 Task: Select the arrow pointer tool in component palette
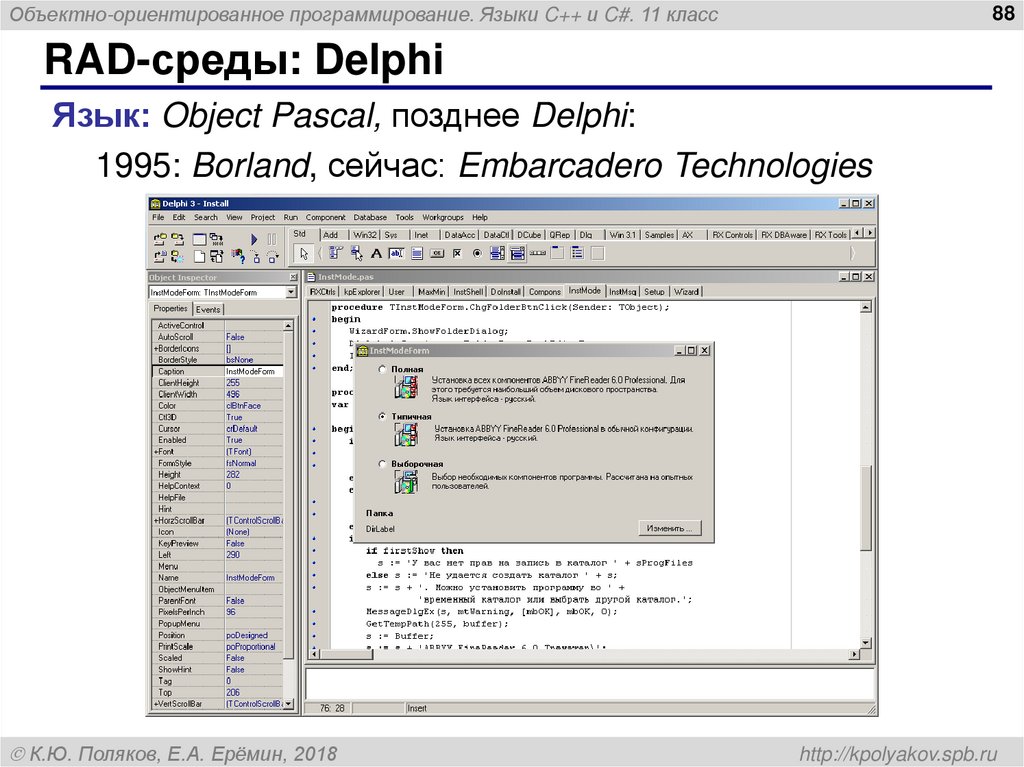point(303,253)
